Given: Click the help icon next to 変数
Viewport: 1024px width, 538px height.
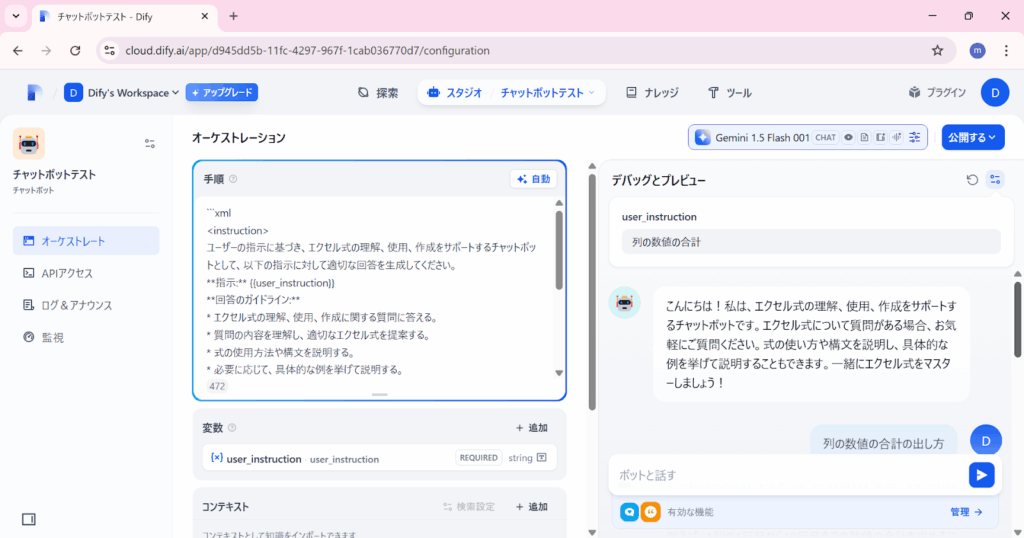Looking at the screenshot, I should click(232, 428).
